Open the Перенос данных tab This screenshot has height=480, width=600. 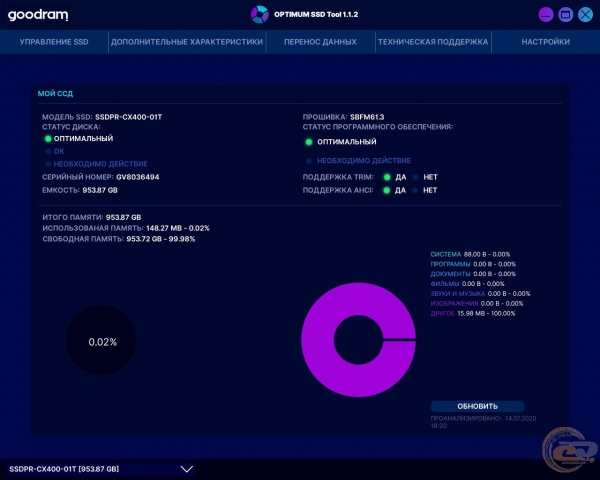click(x=320, y=42)
